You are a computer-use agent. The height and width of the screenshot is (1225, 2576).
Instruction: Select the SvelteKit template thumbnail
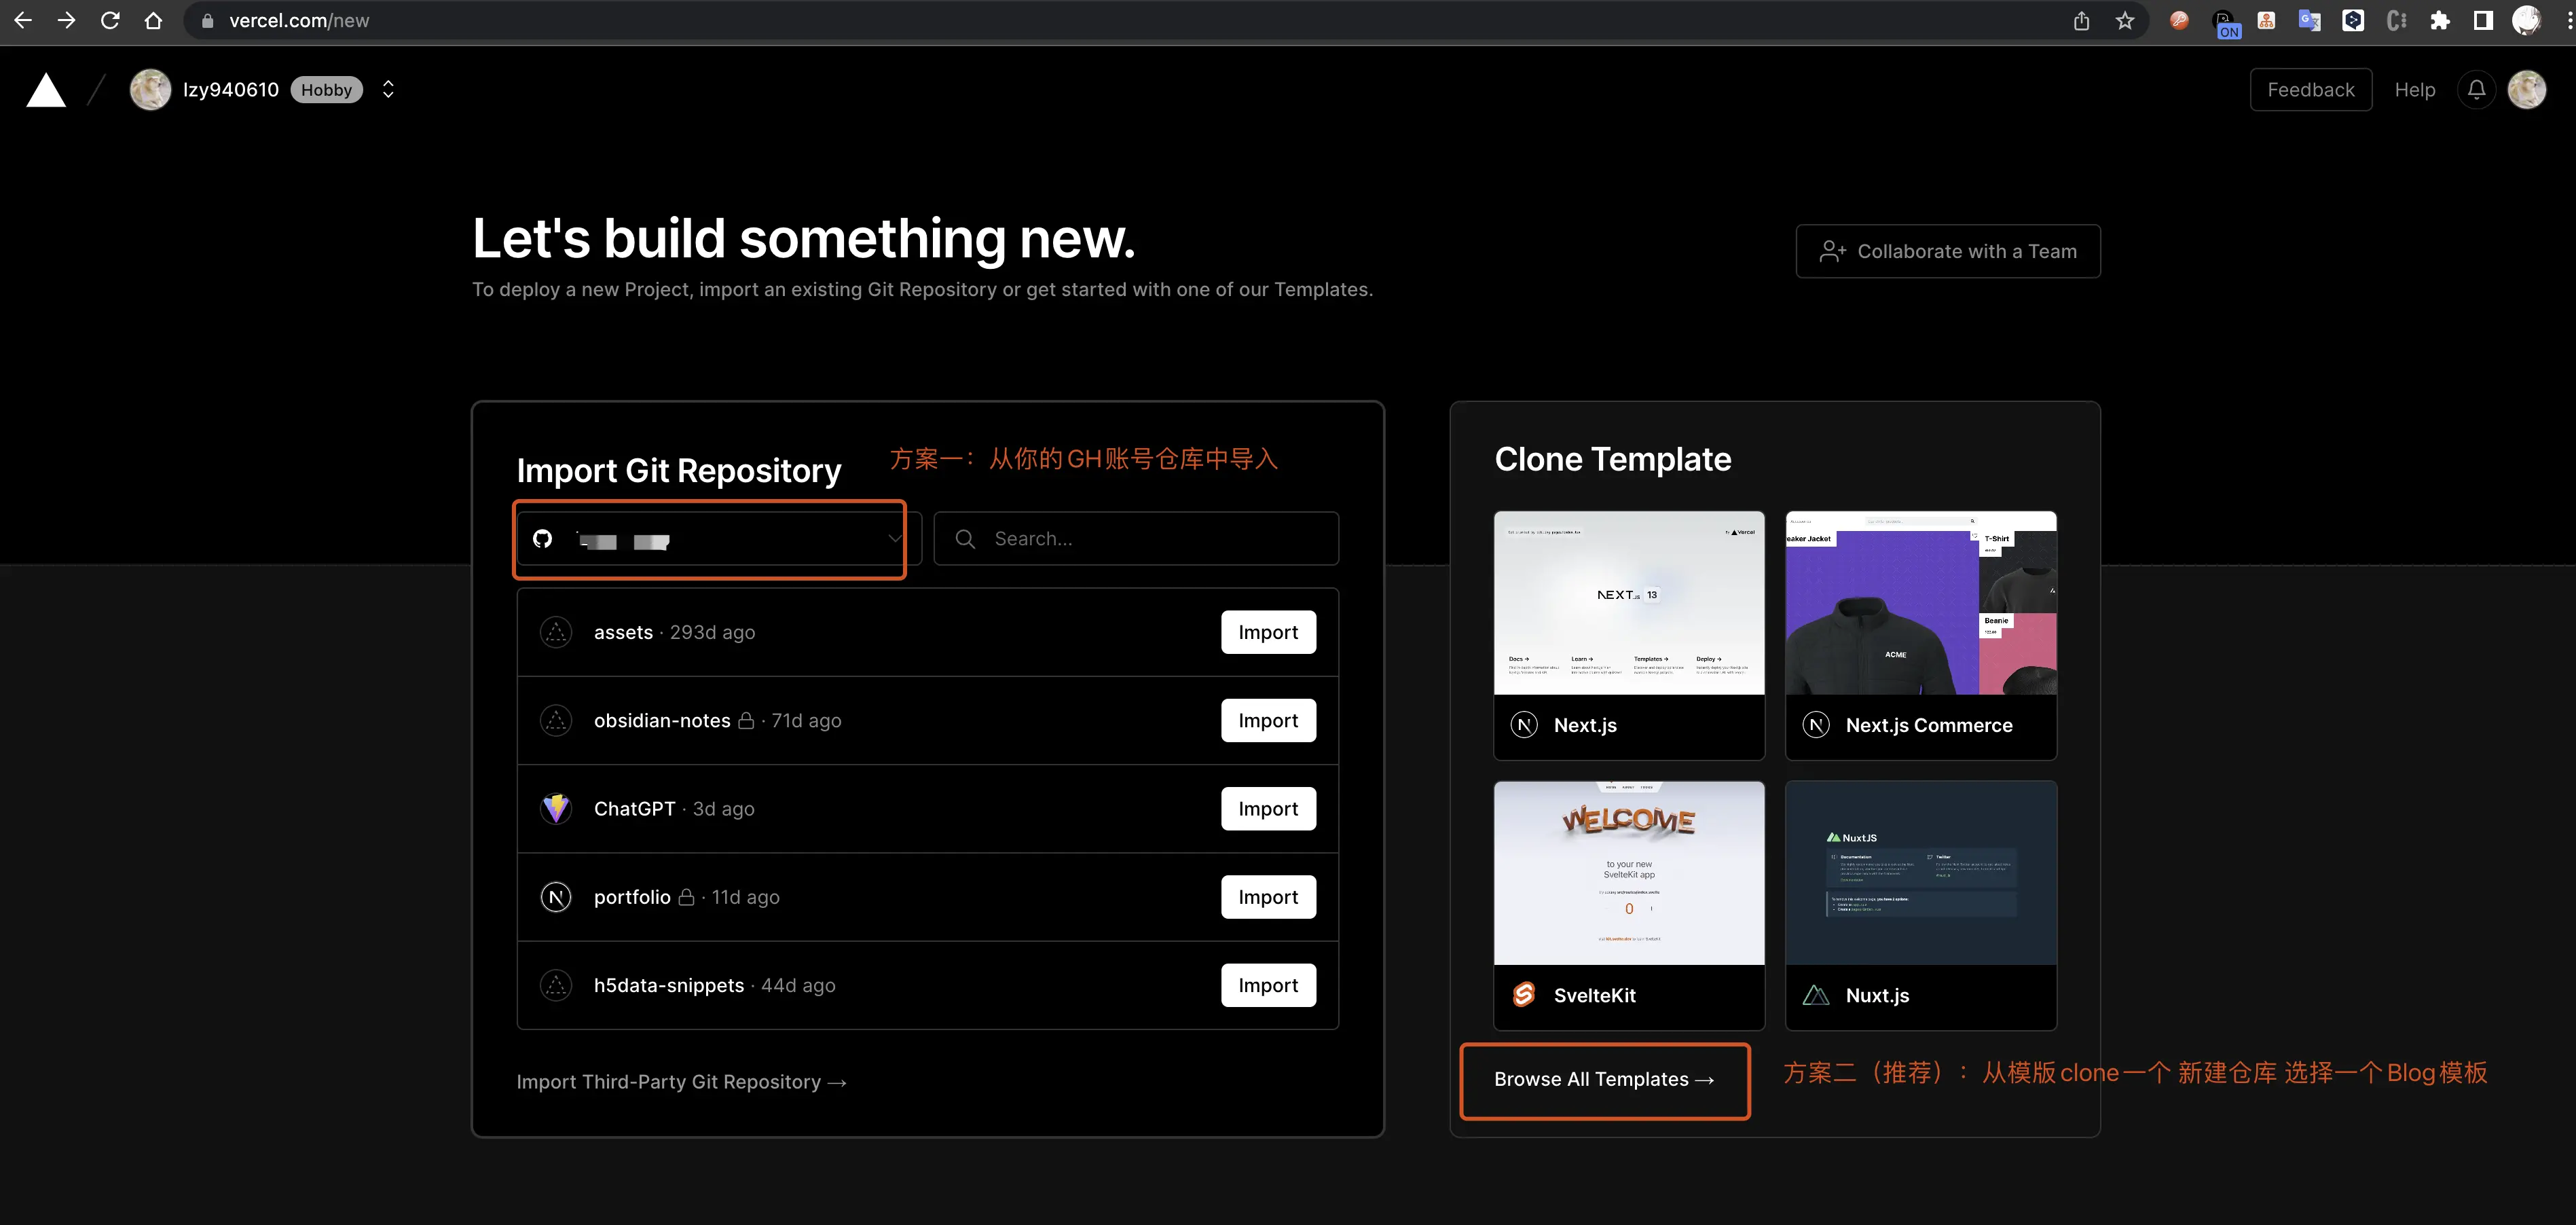pyautogui.click(x=1628, y=873)
